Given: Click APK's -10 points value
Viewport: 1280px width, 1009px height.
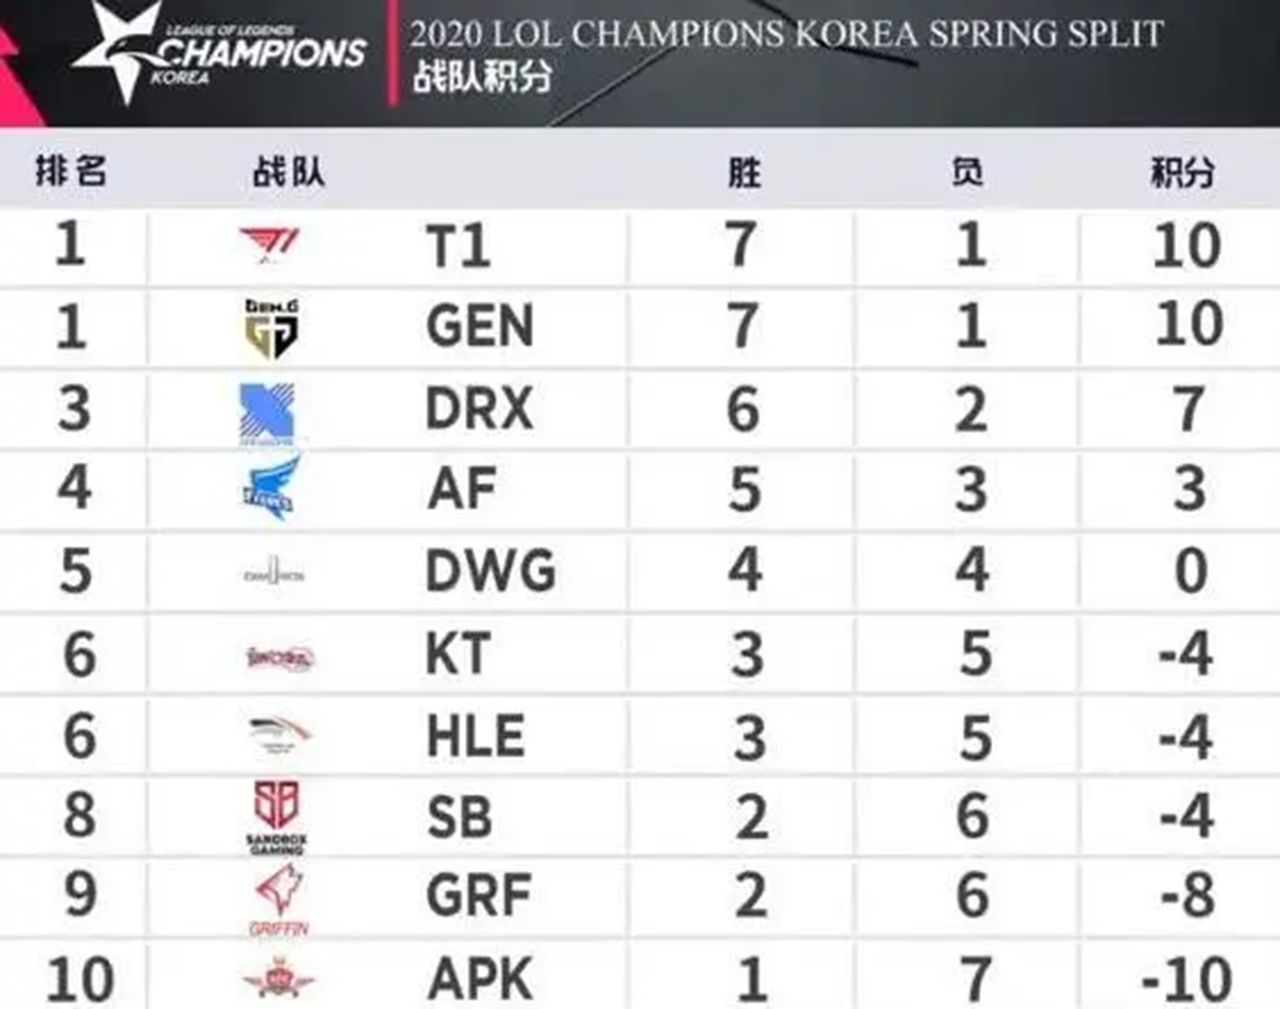Looking at the screenshot, I should click(1186, 979).
